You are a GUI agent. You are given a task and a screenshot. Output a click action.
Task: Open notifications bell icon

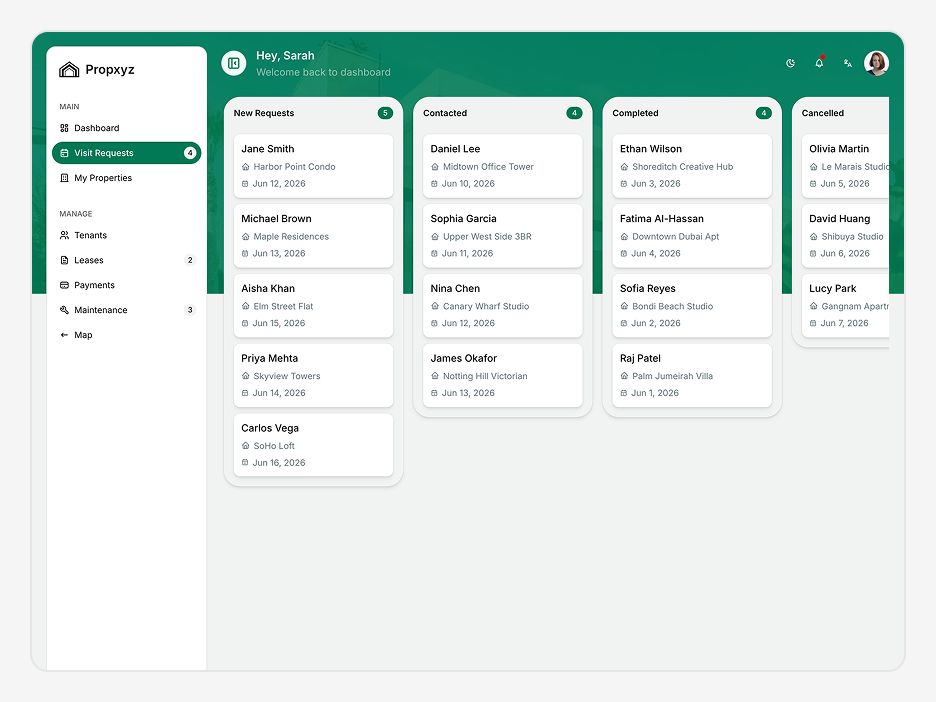click(819, 63)
